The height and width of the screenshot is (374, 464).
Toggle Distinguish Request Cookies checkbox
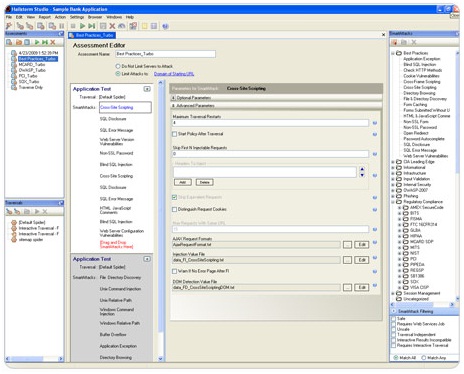[174, 209]
